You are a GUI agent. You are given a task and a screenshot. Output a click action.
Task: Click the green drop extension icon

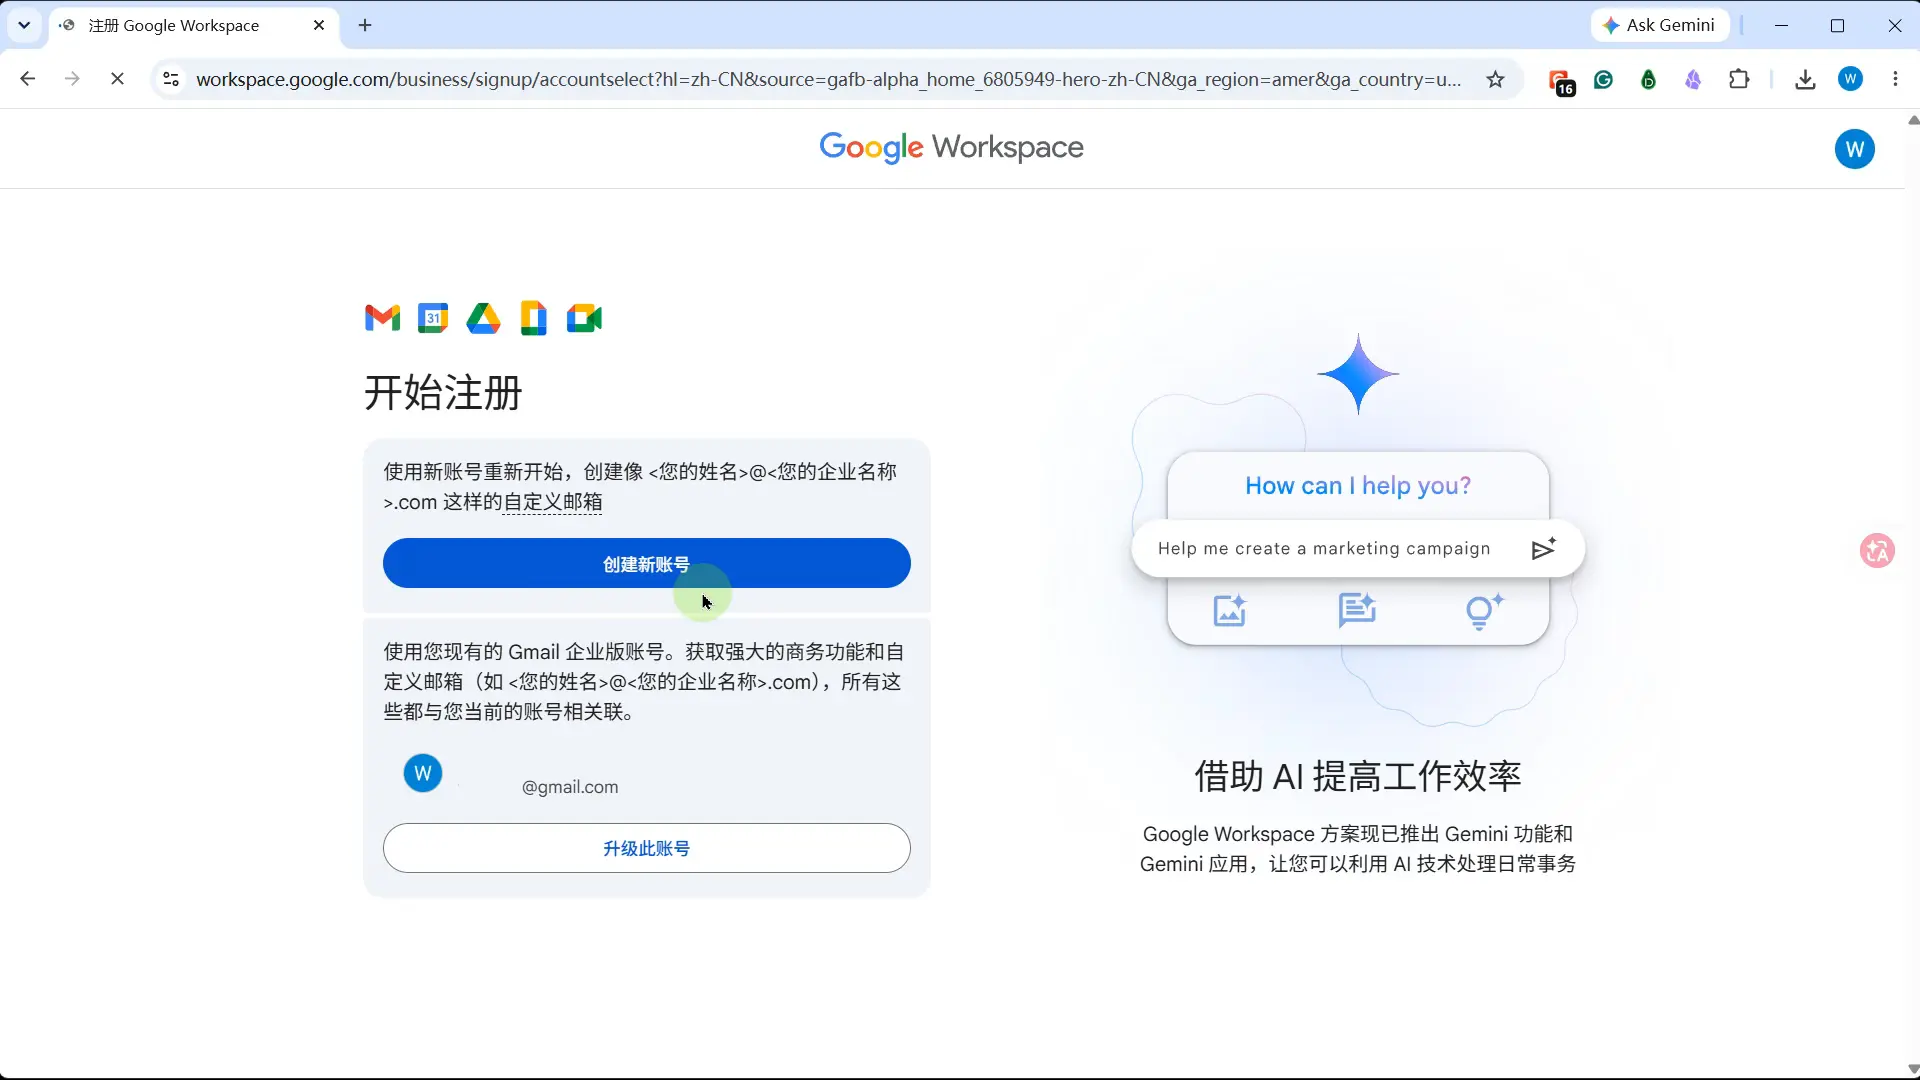point(1649,80)
